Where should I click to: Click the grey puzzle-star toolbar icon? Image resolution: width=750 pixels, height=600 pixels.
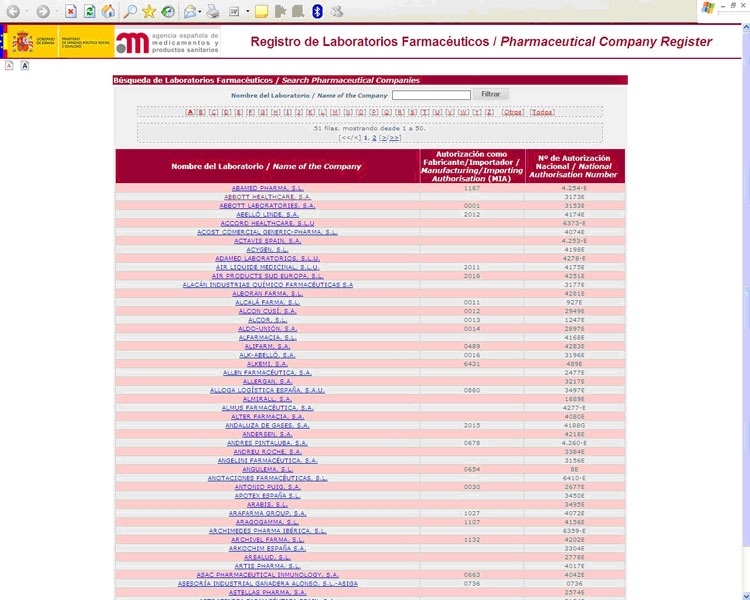tap(280, 11)
